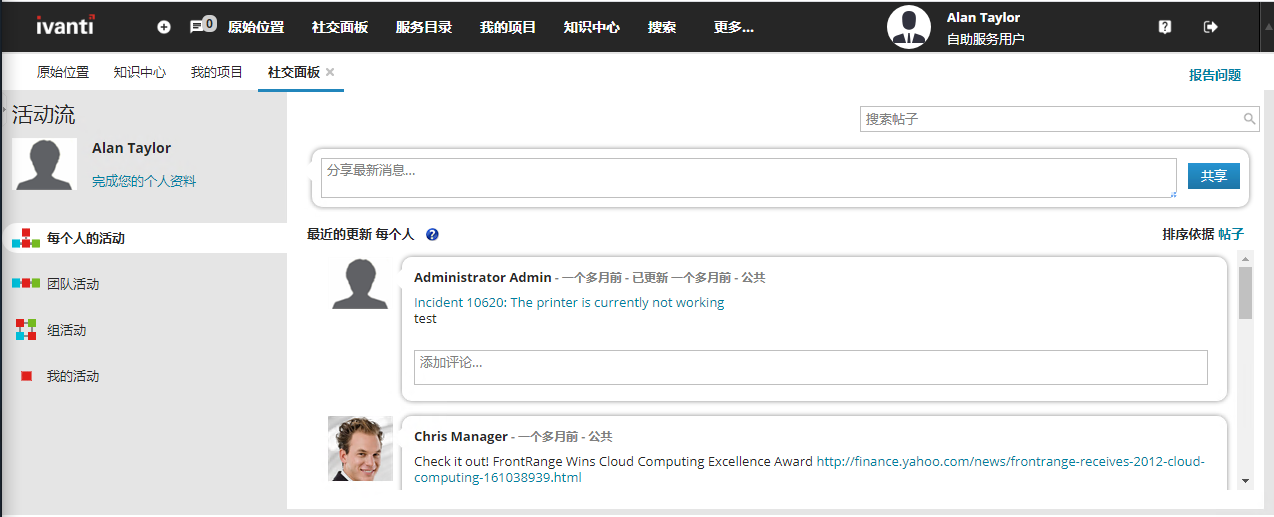
Task: Collapse the 活动流 panel arrow
Action: (5, 104)
